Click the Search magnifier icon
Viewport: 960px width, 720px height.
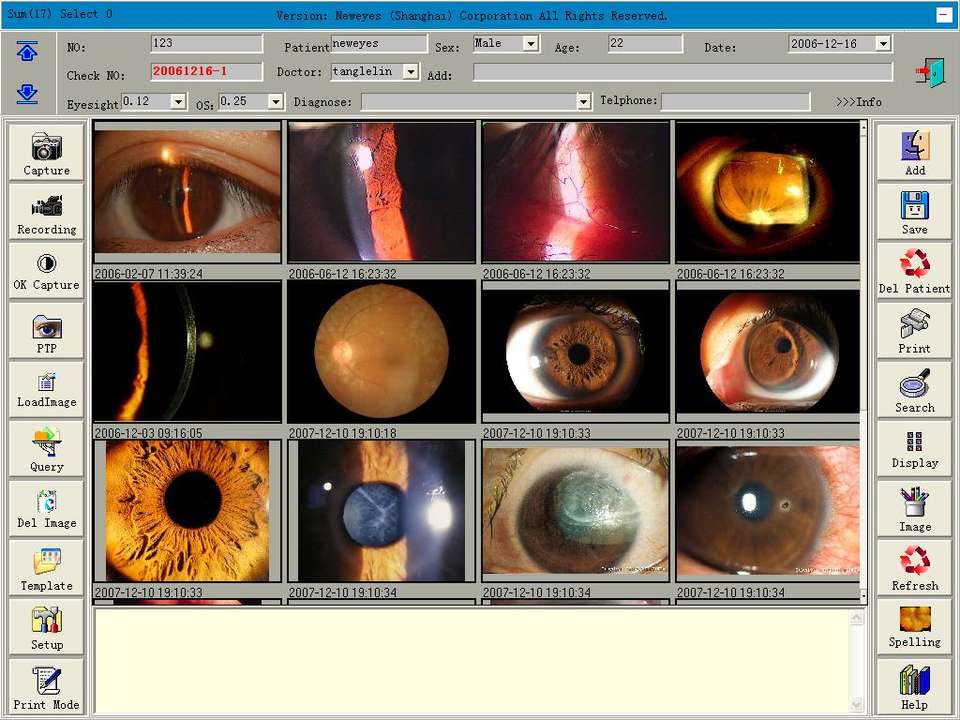(x=915, y=384)
